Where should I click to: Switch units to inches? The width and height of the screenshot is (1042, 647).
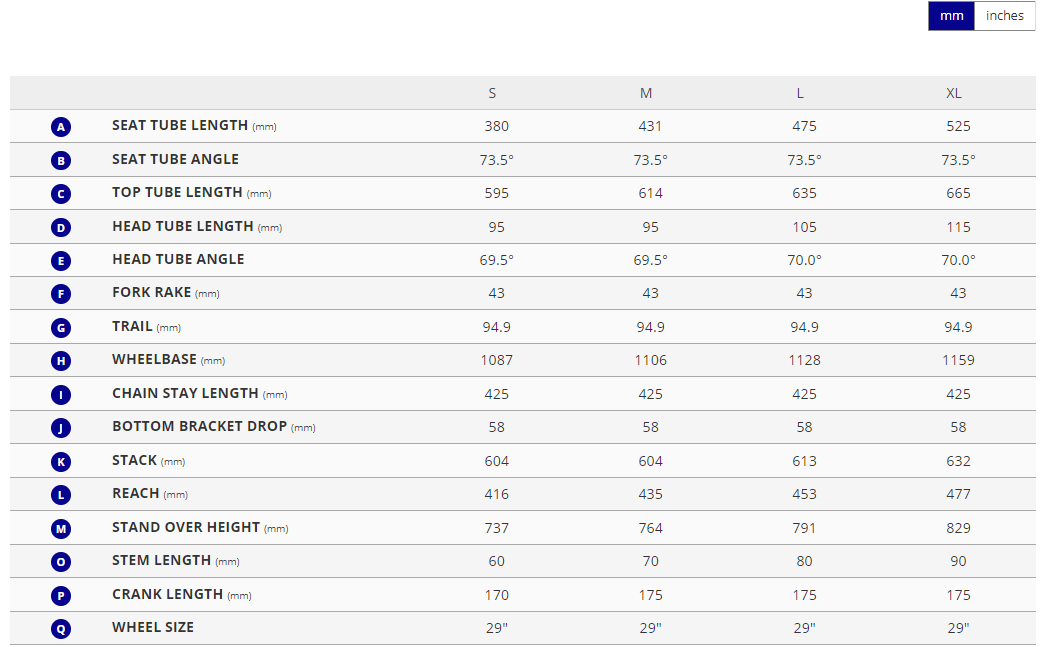[x=1004, y=16]
